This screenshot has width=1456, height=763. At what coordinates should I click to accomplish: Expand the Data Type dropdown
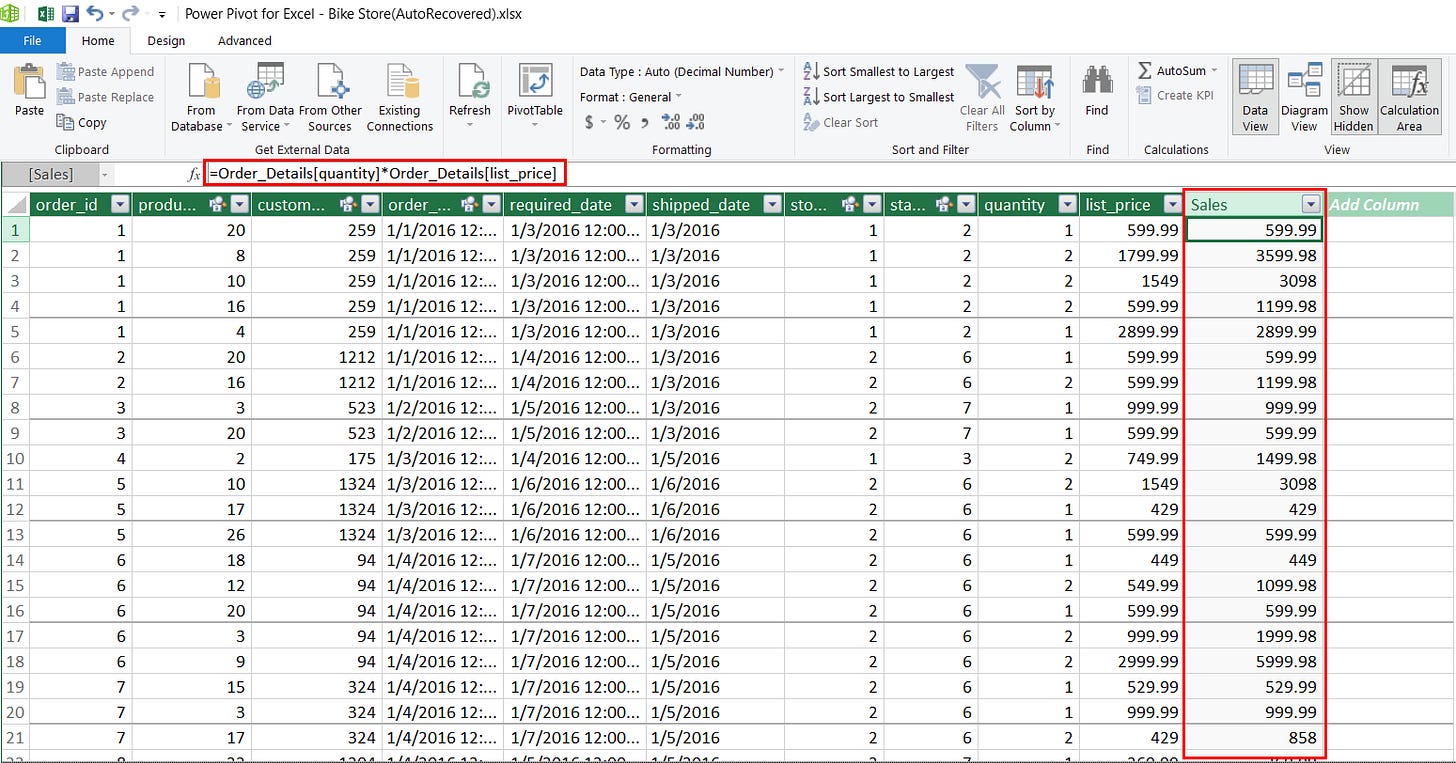pyautogui.click(x=682, y=72)
